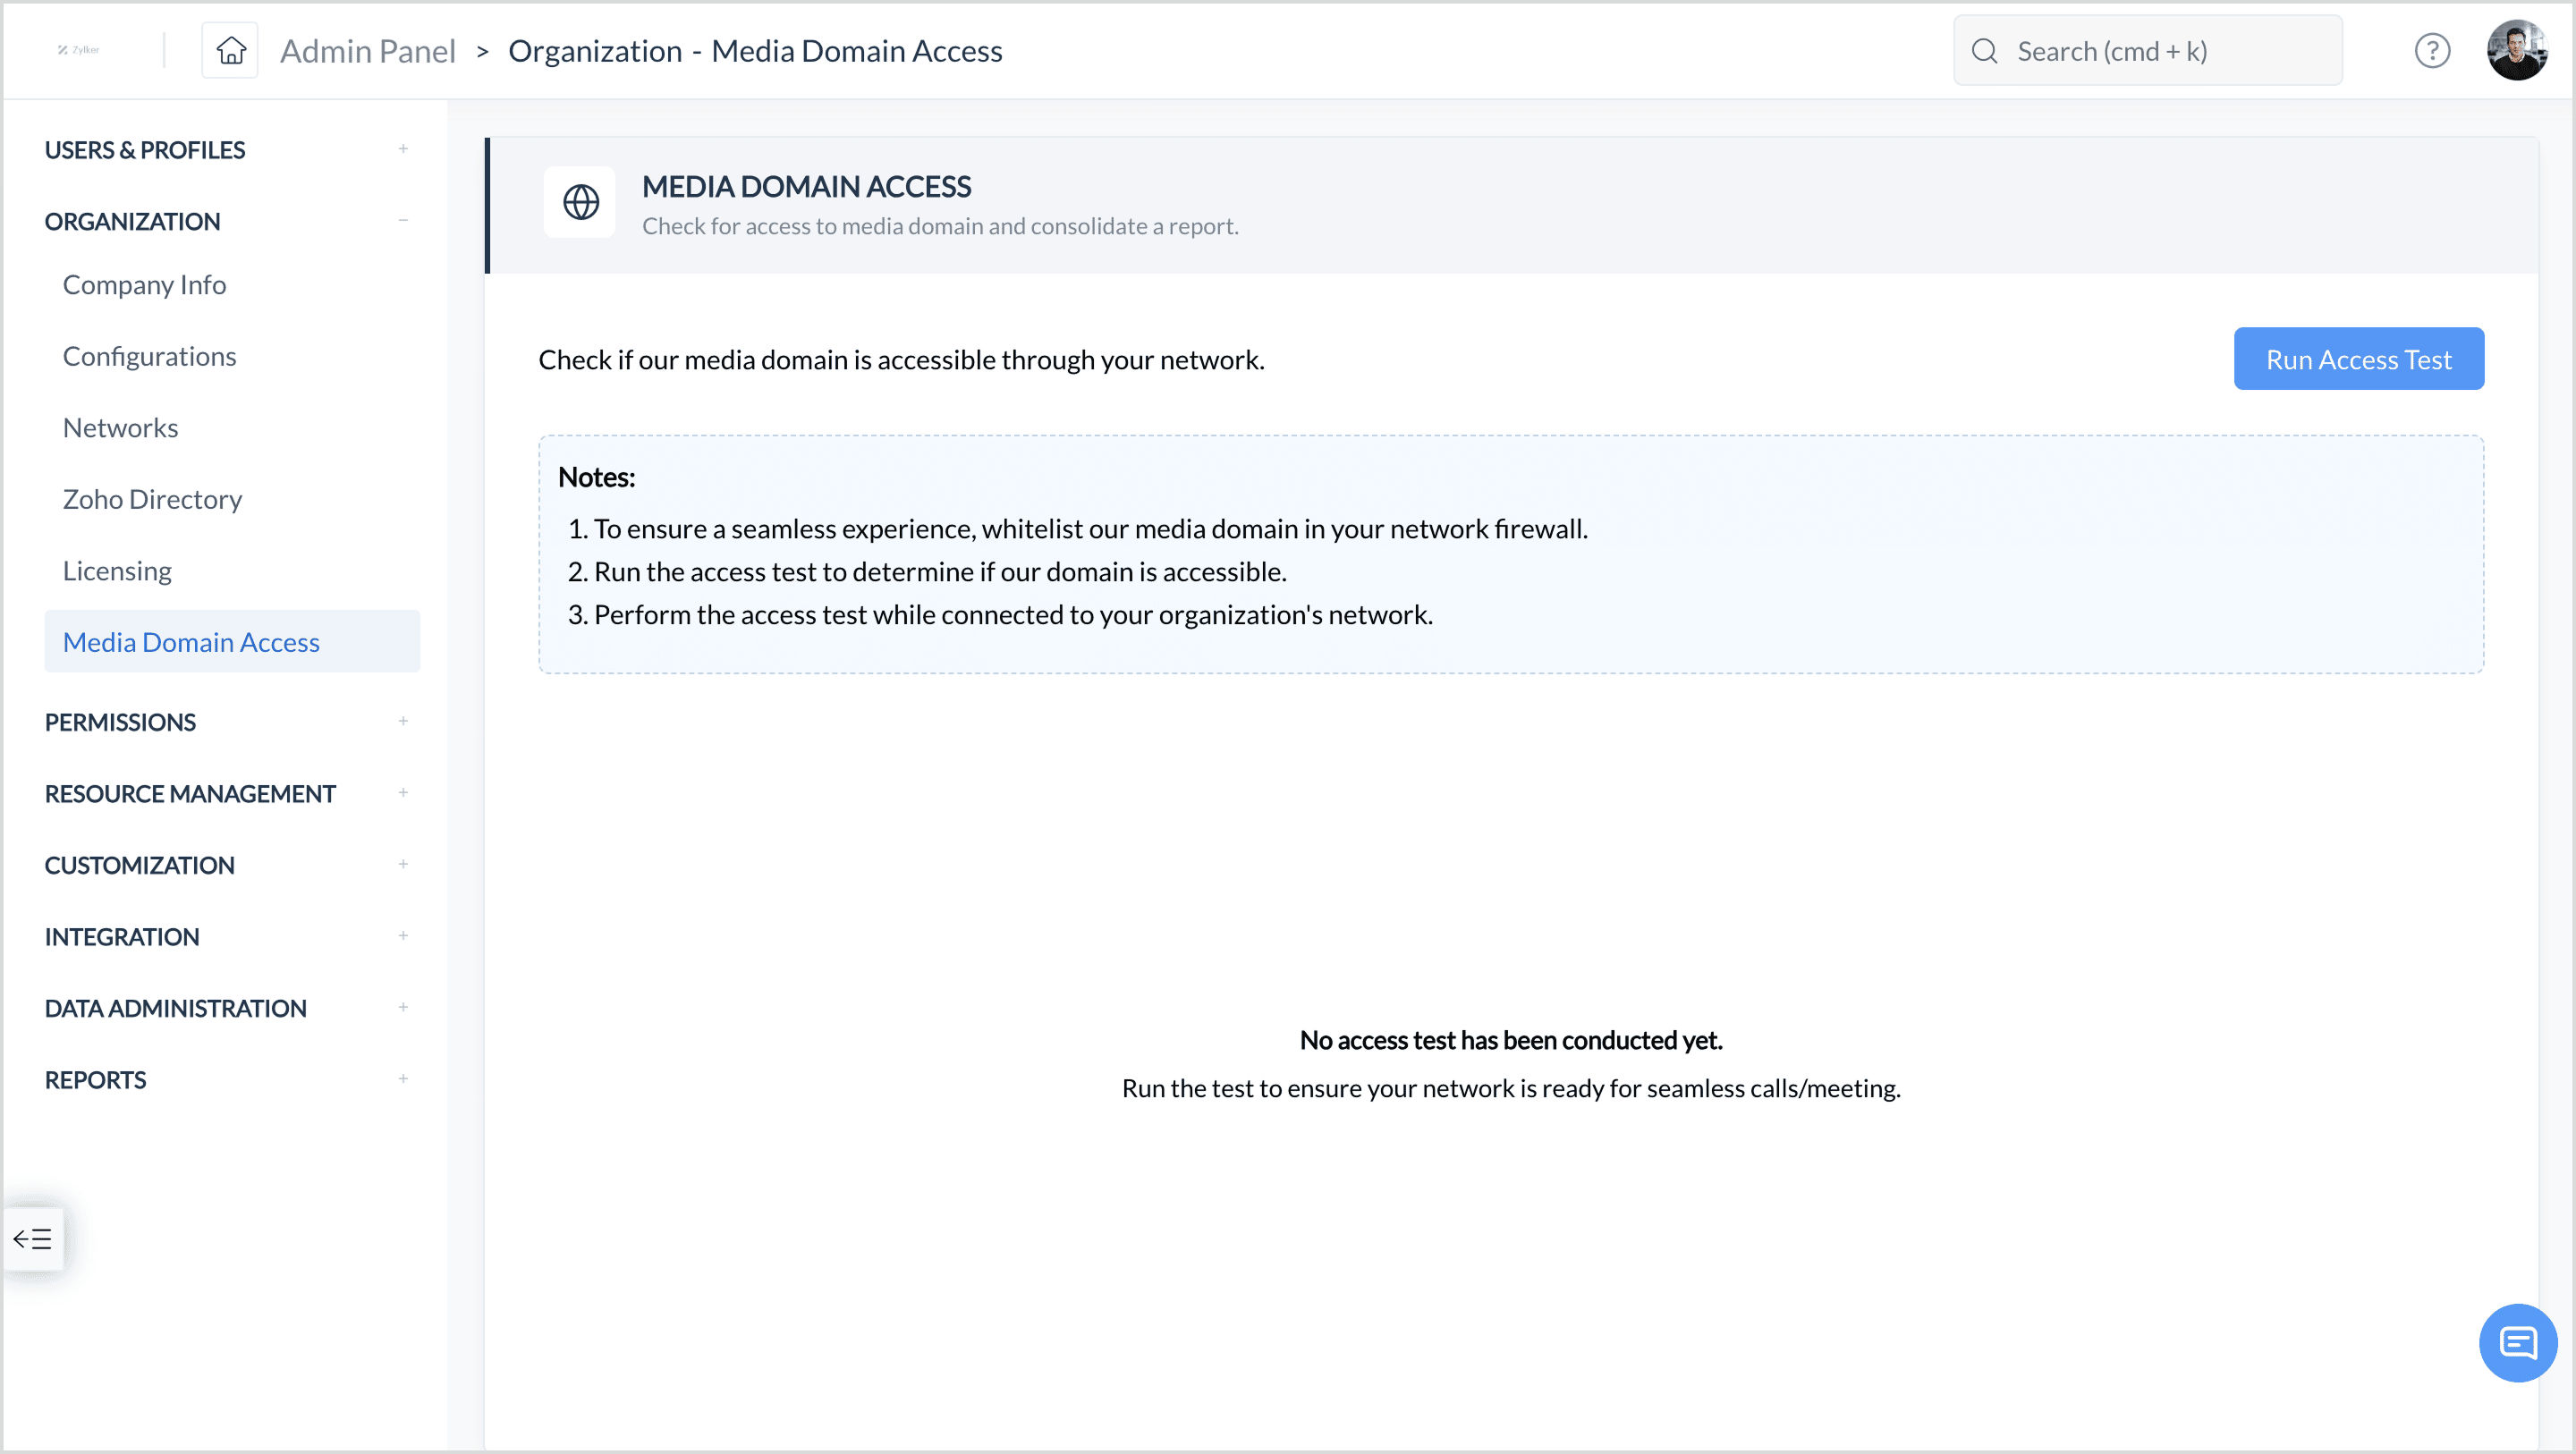Click the Zylker logo

79,50
